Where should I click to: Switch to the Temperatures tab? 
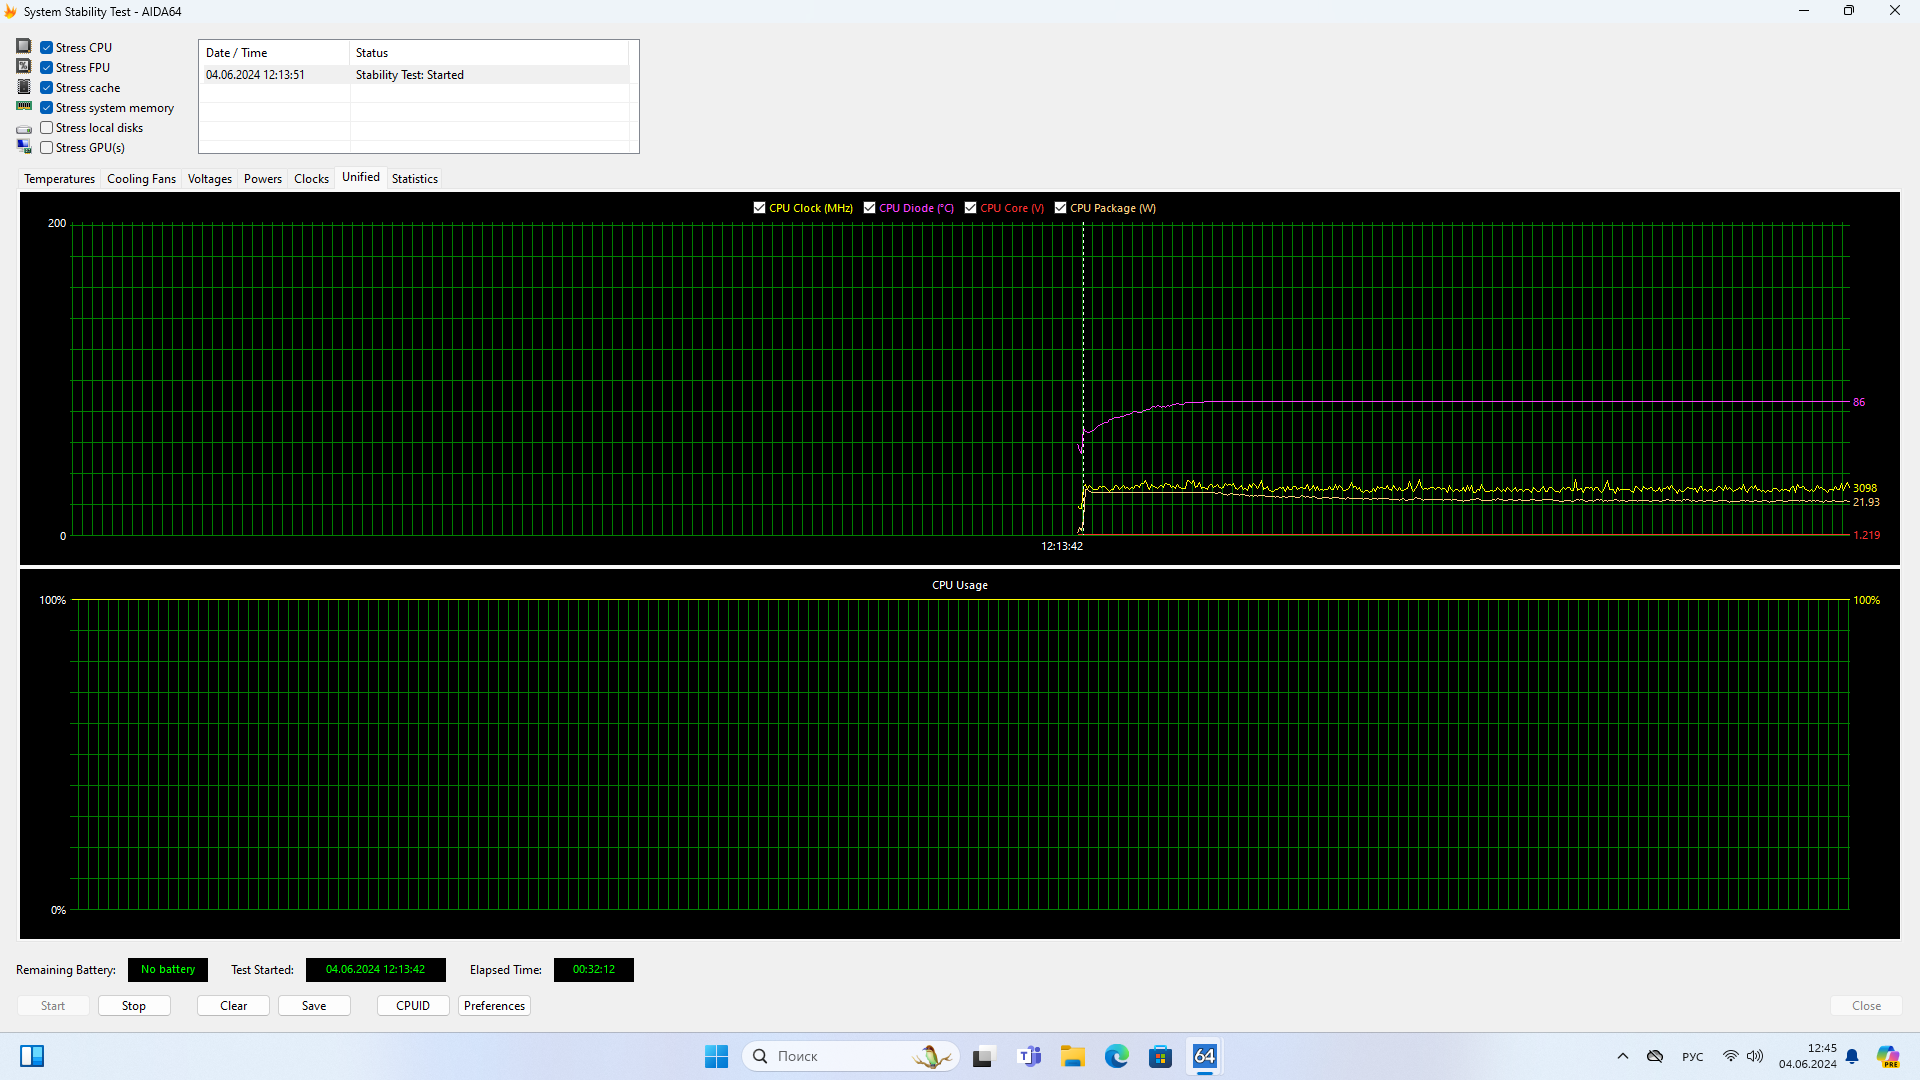[59, 179]
